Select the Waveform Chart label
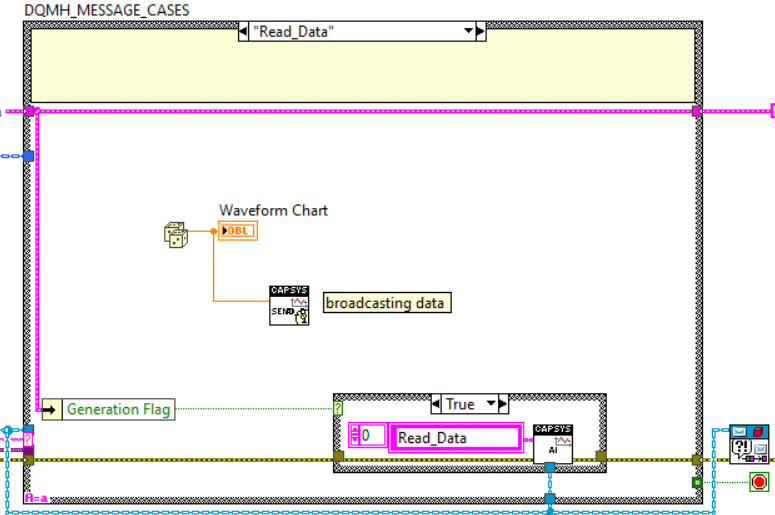This screenshot has width=775, height=515. (x=273, y=210)
